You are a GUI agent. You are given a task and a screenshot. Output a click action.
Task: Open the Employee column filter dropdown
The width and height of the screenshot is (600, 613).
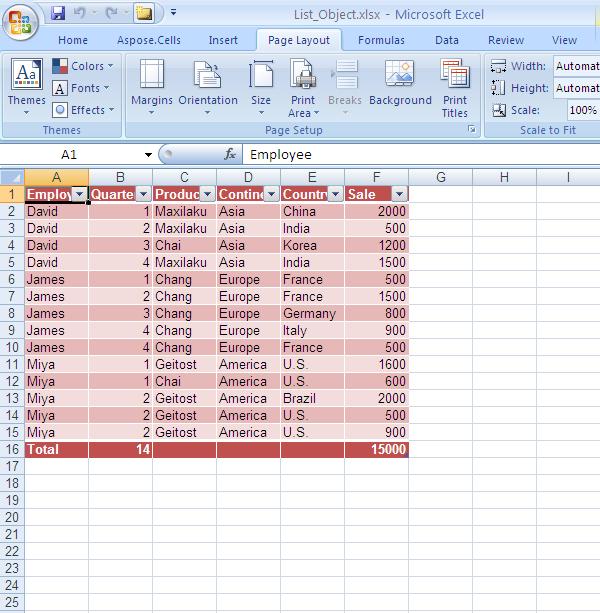pyautogui.click(x=80, y=194)
